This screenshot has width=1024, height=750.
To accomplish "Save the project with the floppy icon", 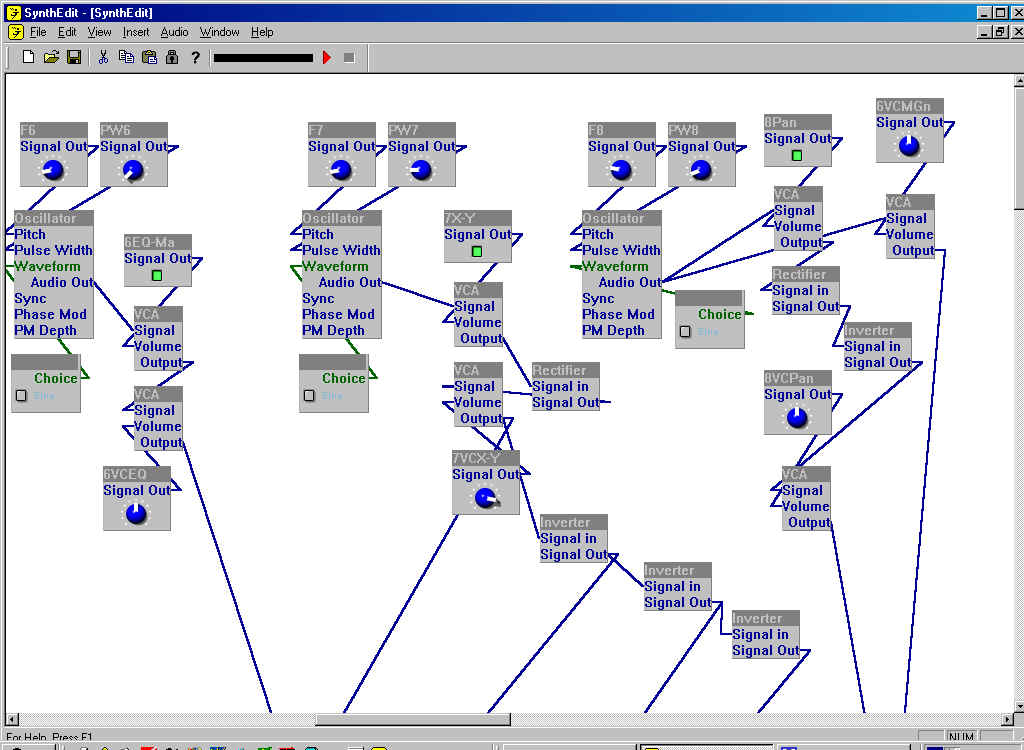I will click(74, 58).
